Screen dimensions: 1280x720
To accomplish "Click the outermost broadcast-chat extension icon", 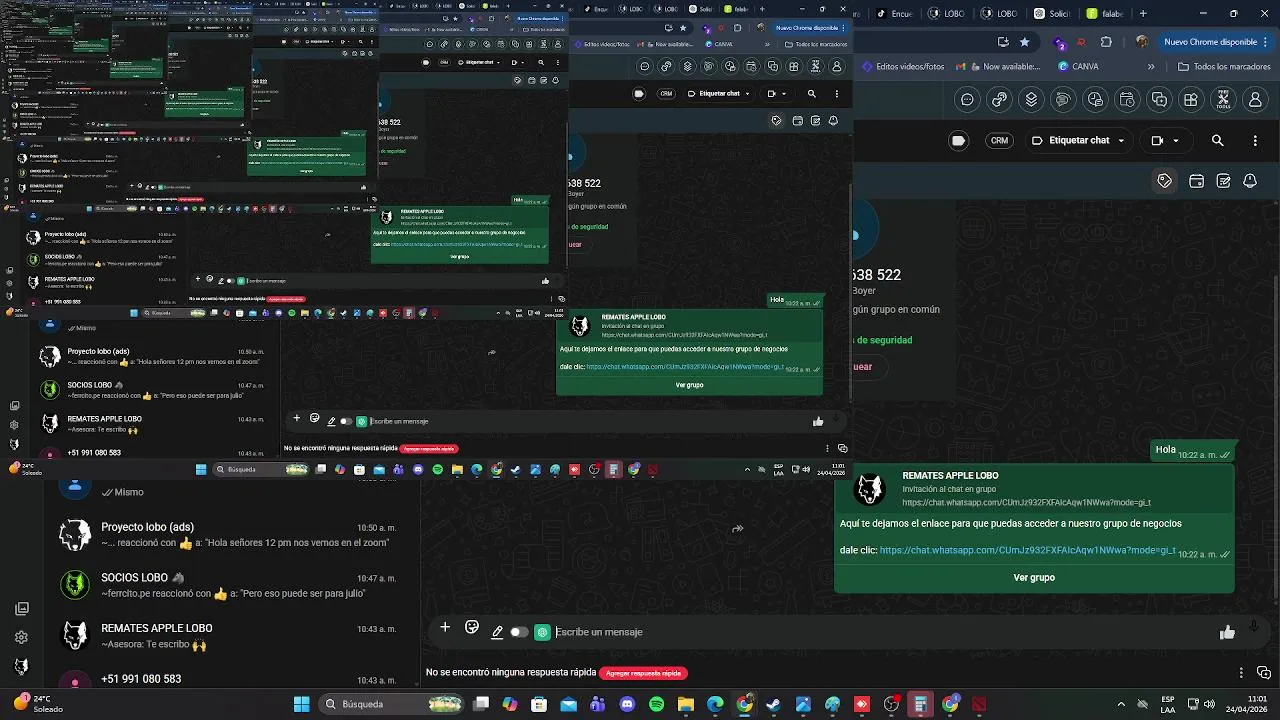I will click(1063, 100).
